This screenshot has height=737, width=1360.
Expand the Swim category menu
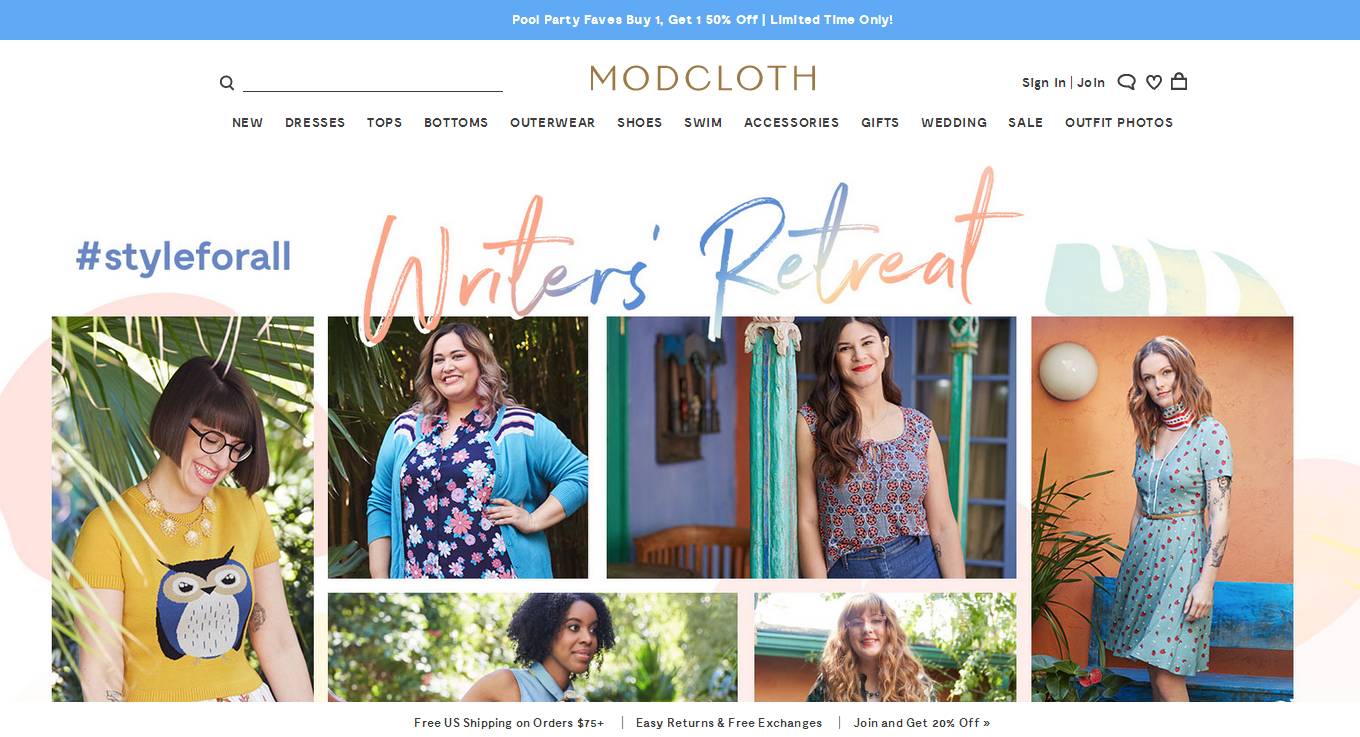[x=703, y=122]
